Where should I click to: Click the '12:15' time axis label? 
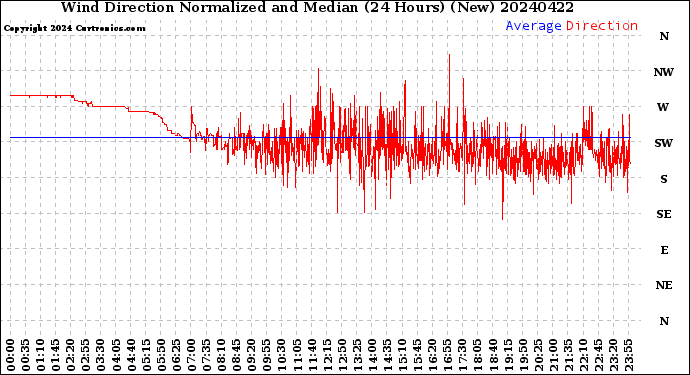(327, 355)
